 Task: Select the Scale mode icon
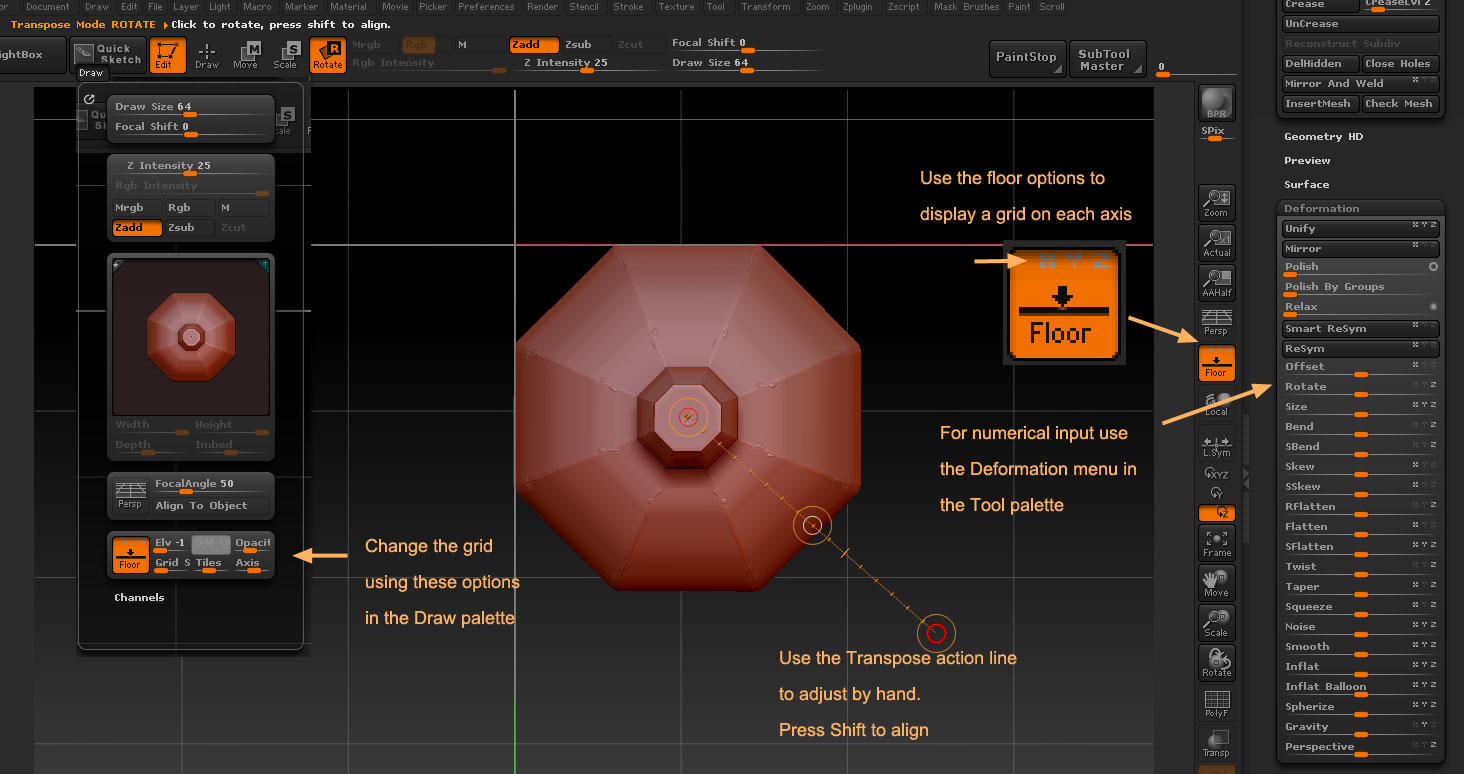click(x=286, y=55)
